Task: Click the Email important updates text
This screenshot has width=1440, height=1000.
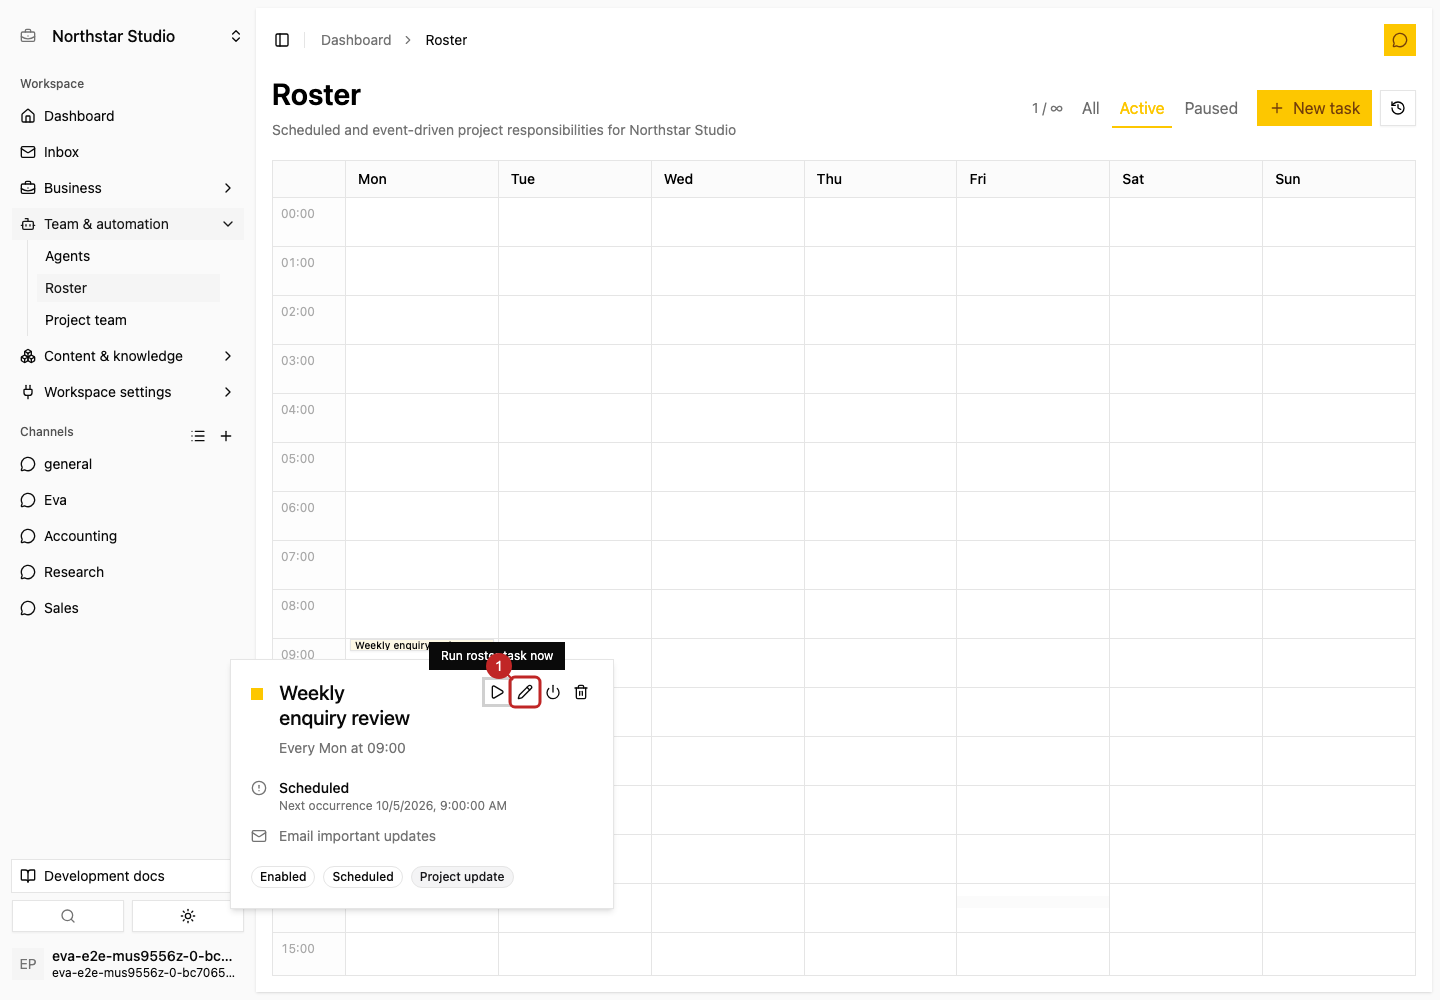Action: tap(357, 836)
